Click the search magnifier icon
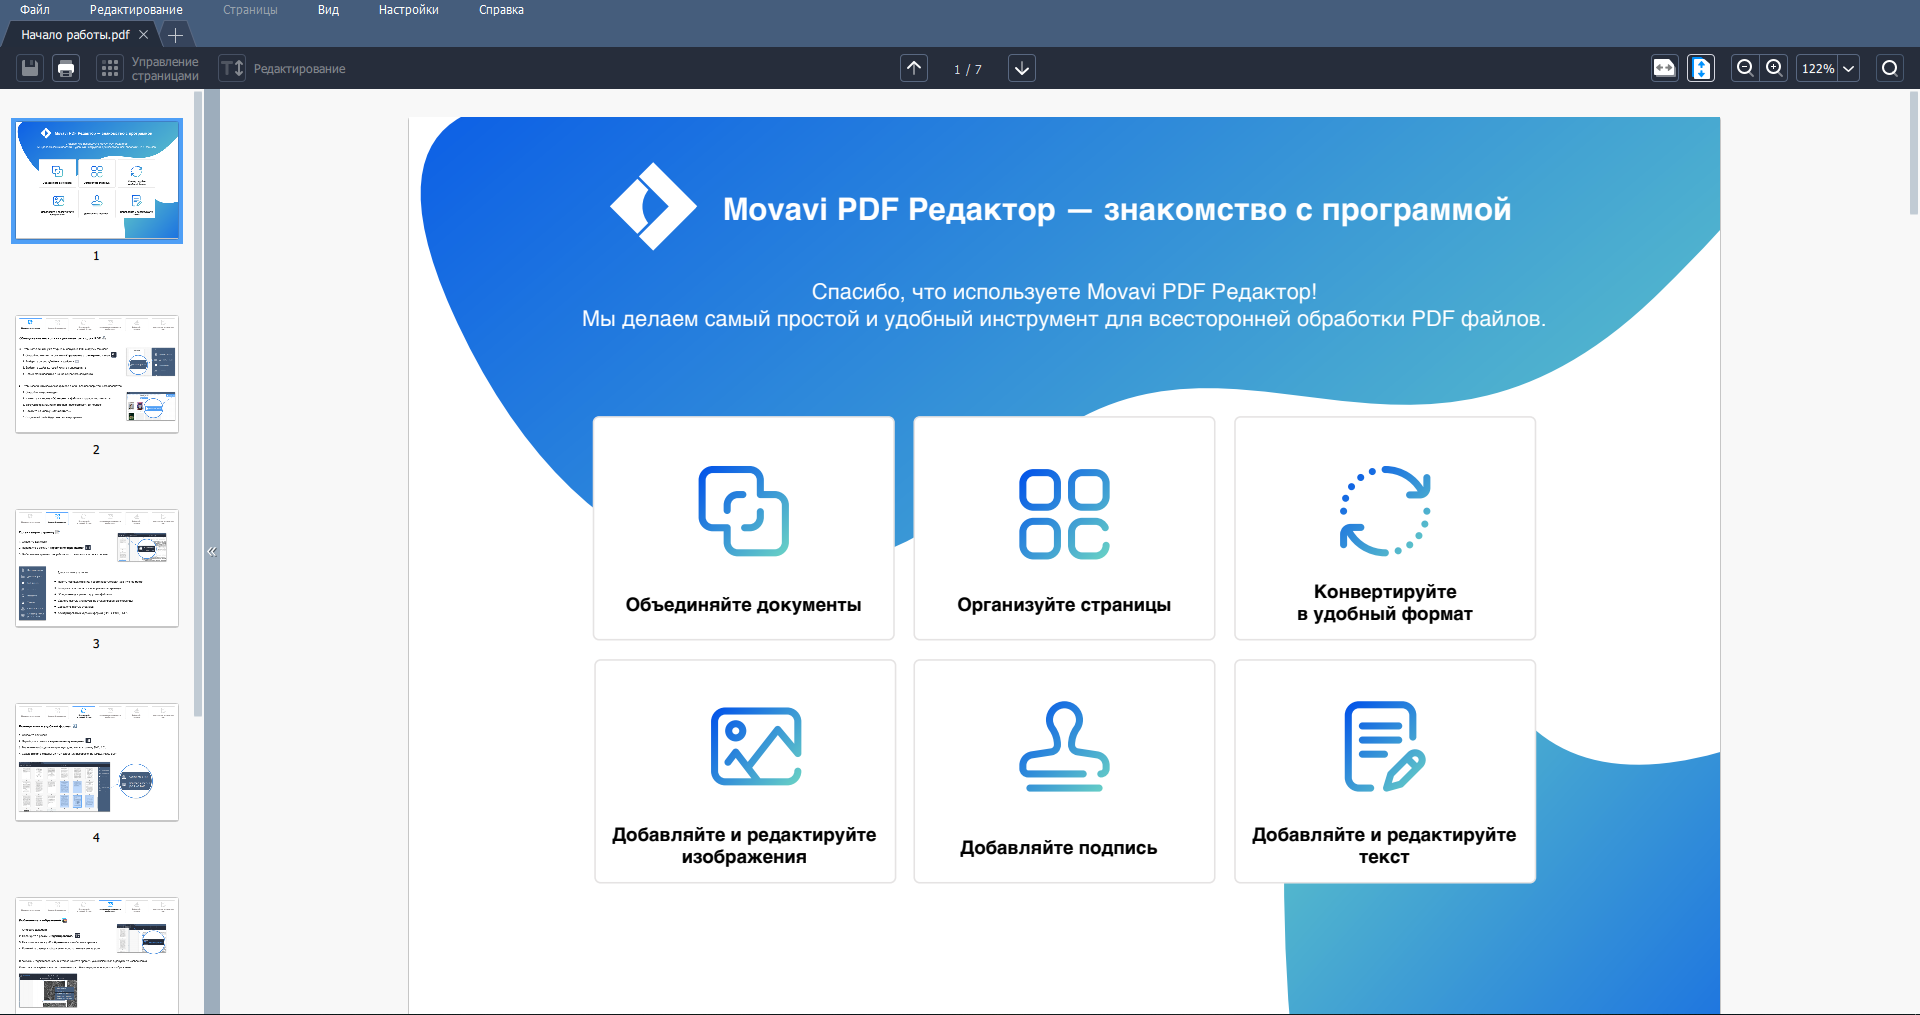This screenshot has height=1015, width=1920. pos(1890,68)
